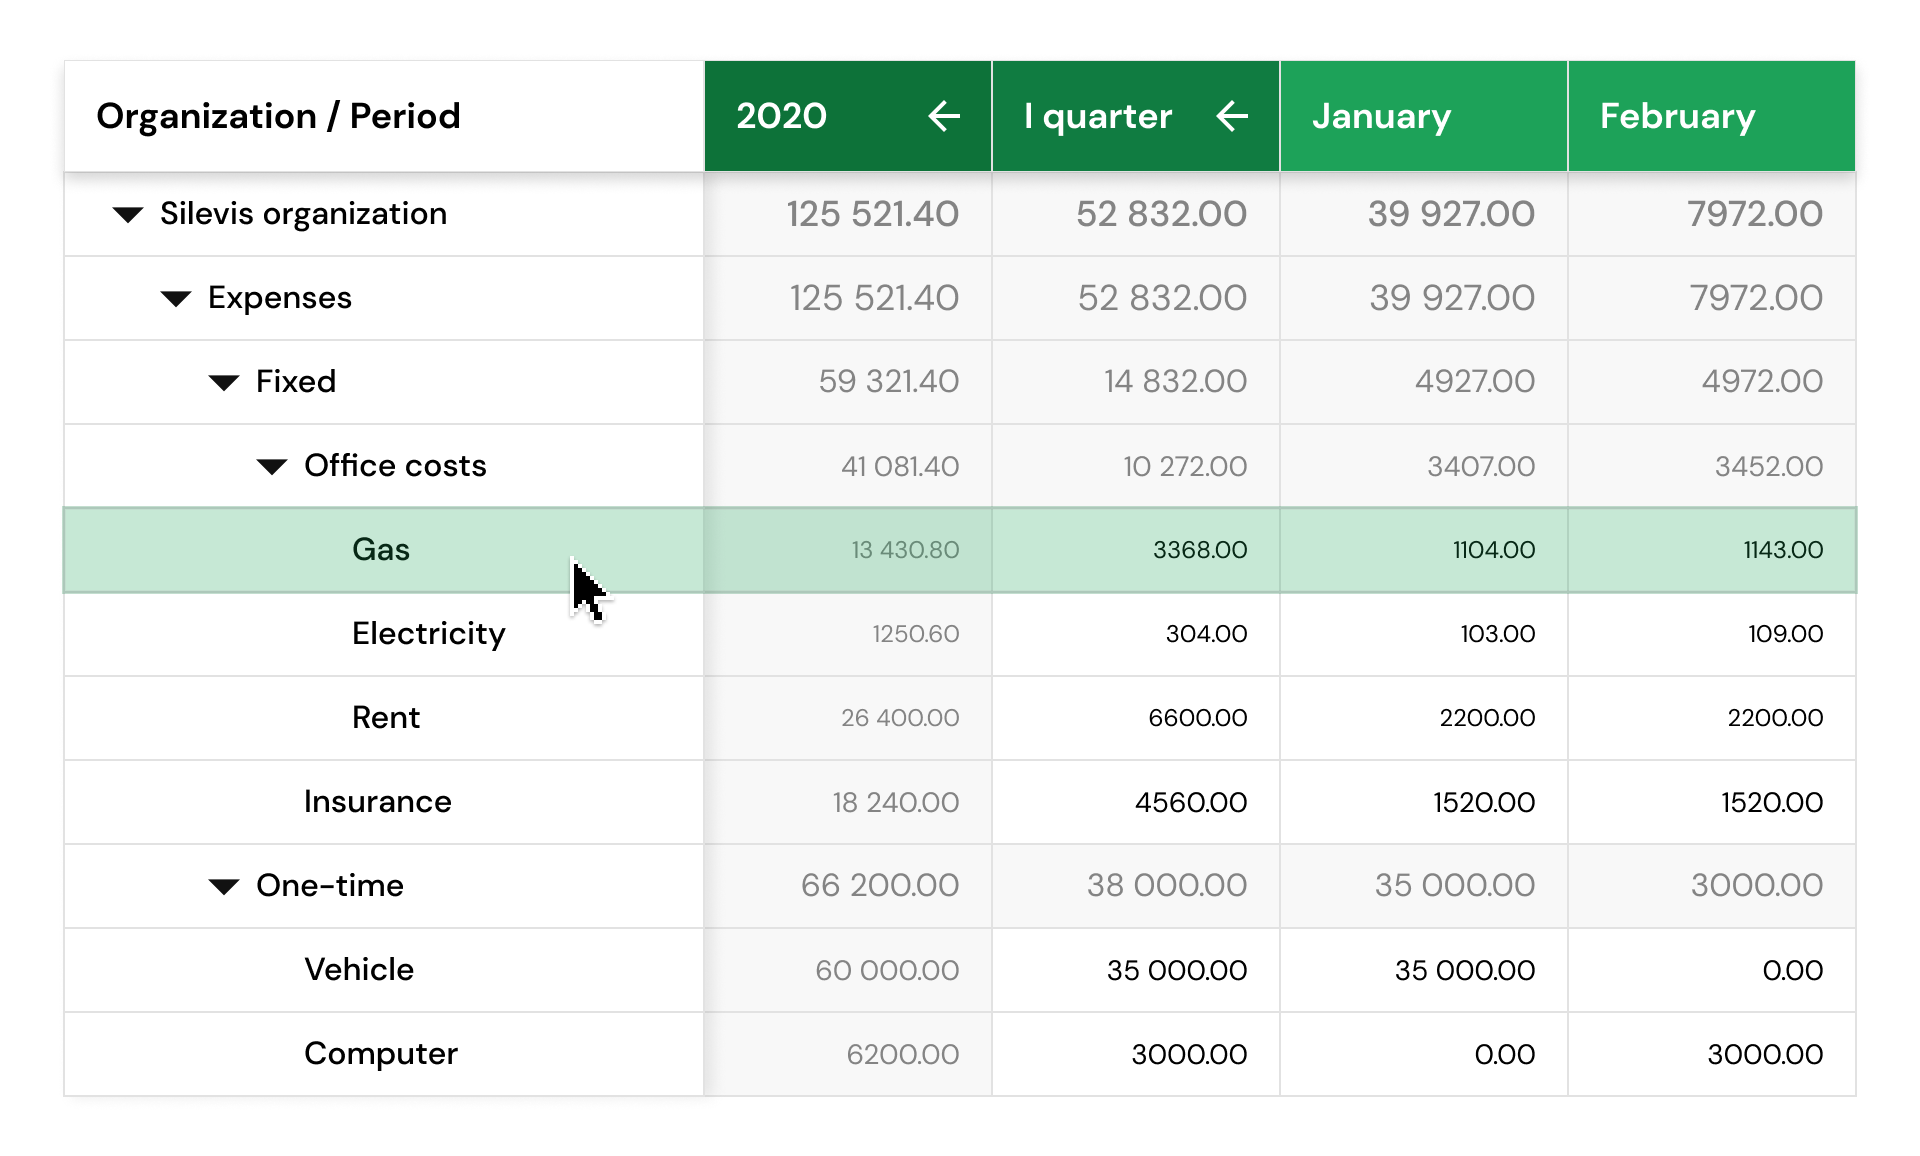The height and width of the screenshot is (1156, 1920).
Task: Click Rent I quarter cell 6600.00
Action: coord(1197,717)
